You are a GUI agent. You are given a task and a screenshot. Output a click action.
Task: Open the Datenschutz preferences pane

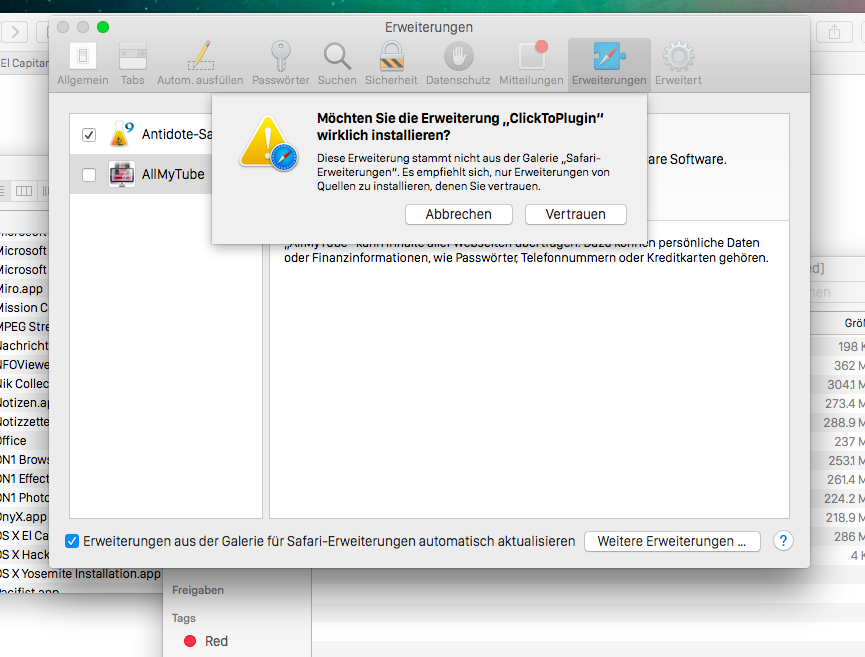pyautogui.click(x=458, y=64)
